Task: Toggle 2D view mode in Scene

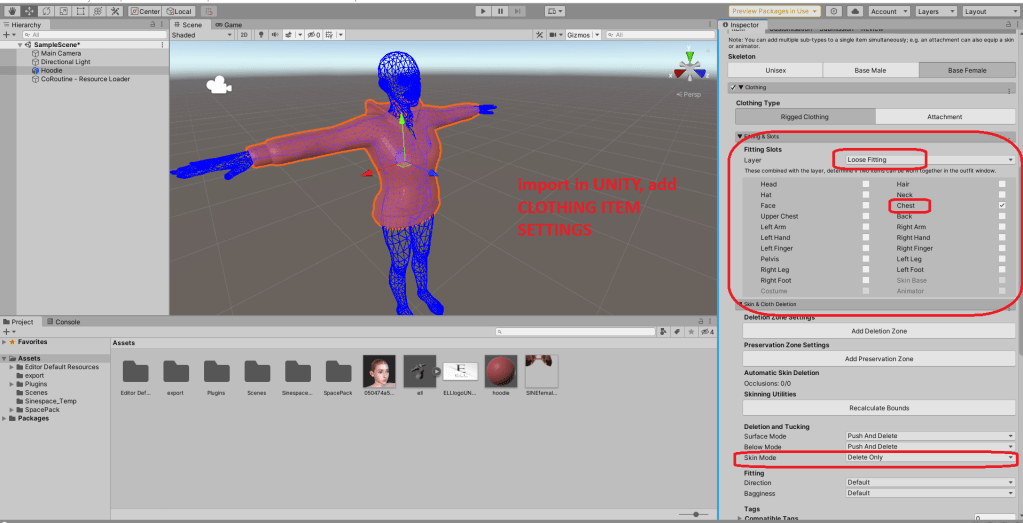Action: tap(244, 35)
